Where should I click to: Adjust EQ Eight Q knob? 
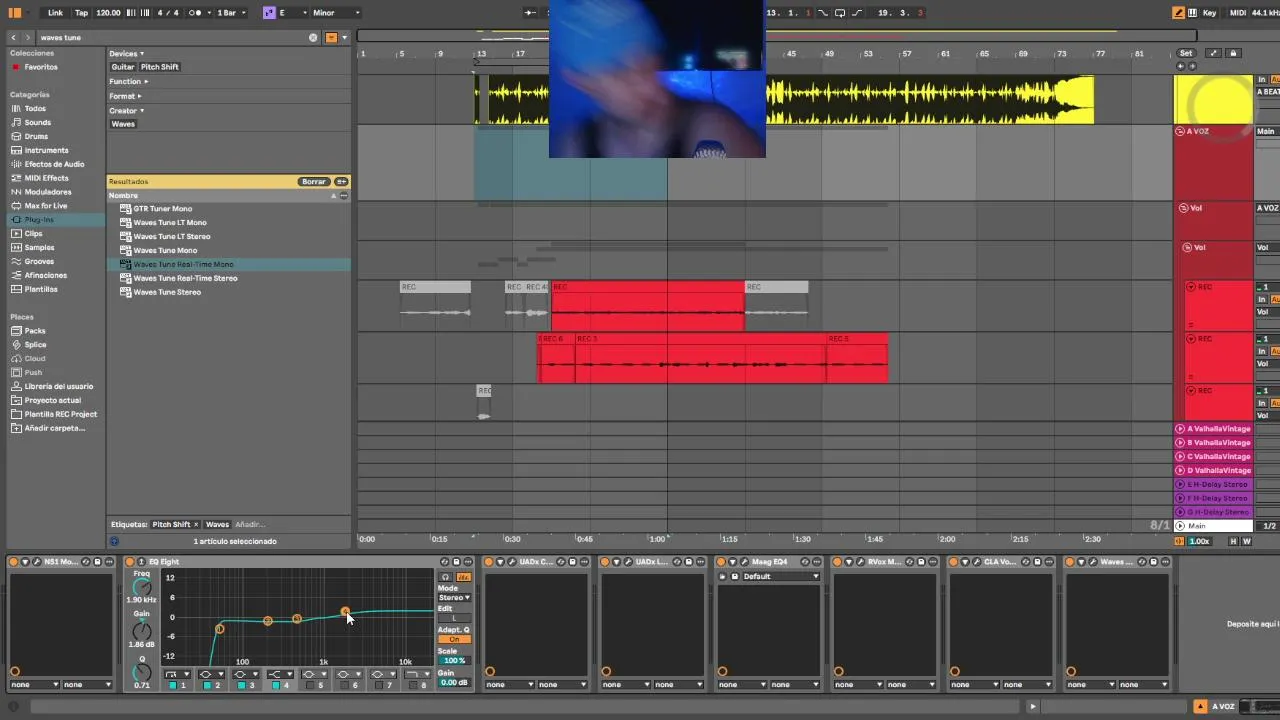(142, 672)
